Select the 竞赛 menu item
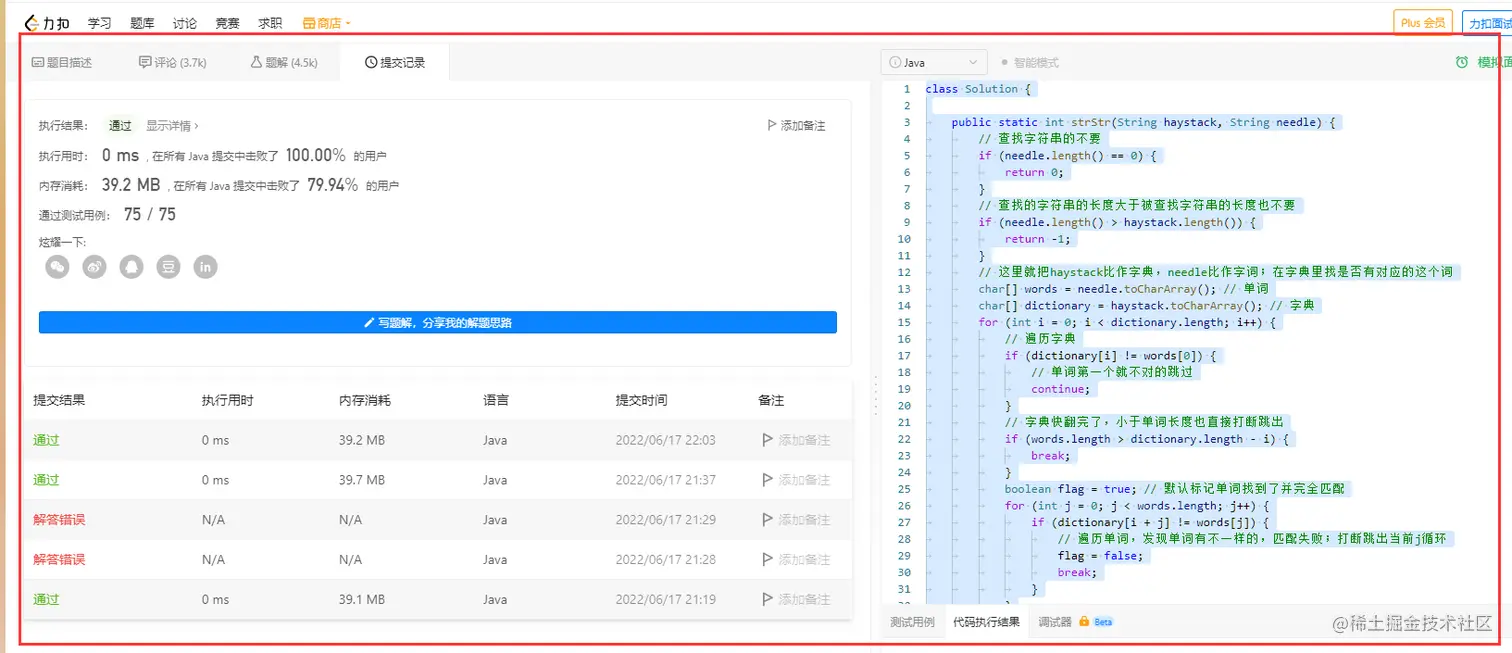Image resolution: width=1512 pixels, height=653 pixels. (227, 21)
